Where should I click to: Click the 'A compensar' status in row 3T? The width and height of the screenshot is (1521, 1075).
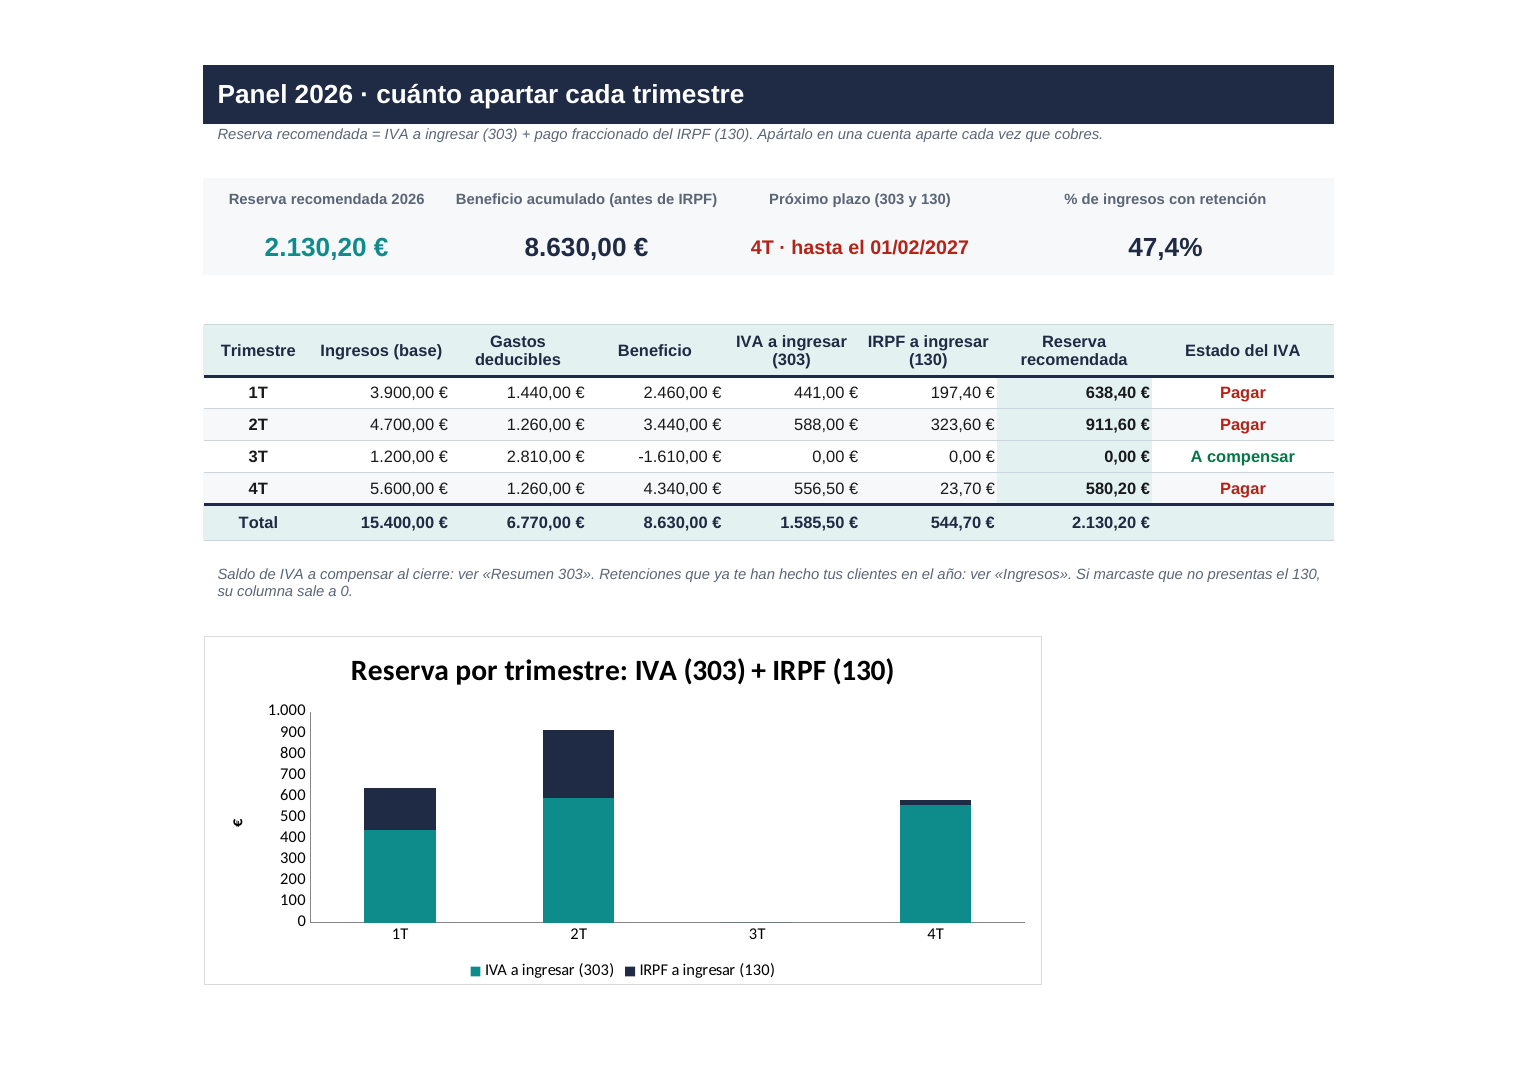point(1242,457)
